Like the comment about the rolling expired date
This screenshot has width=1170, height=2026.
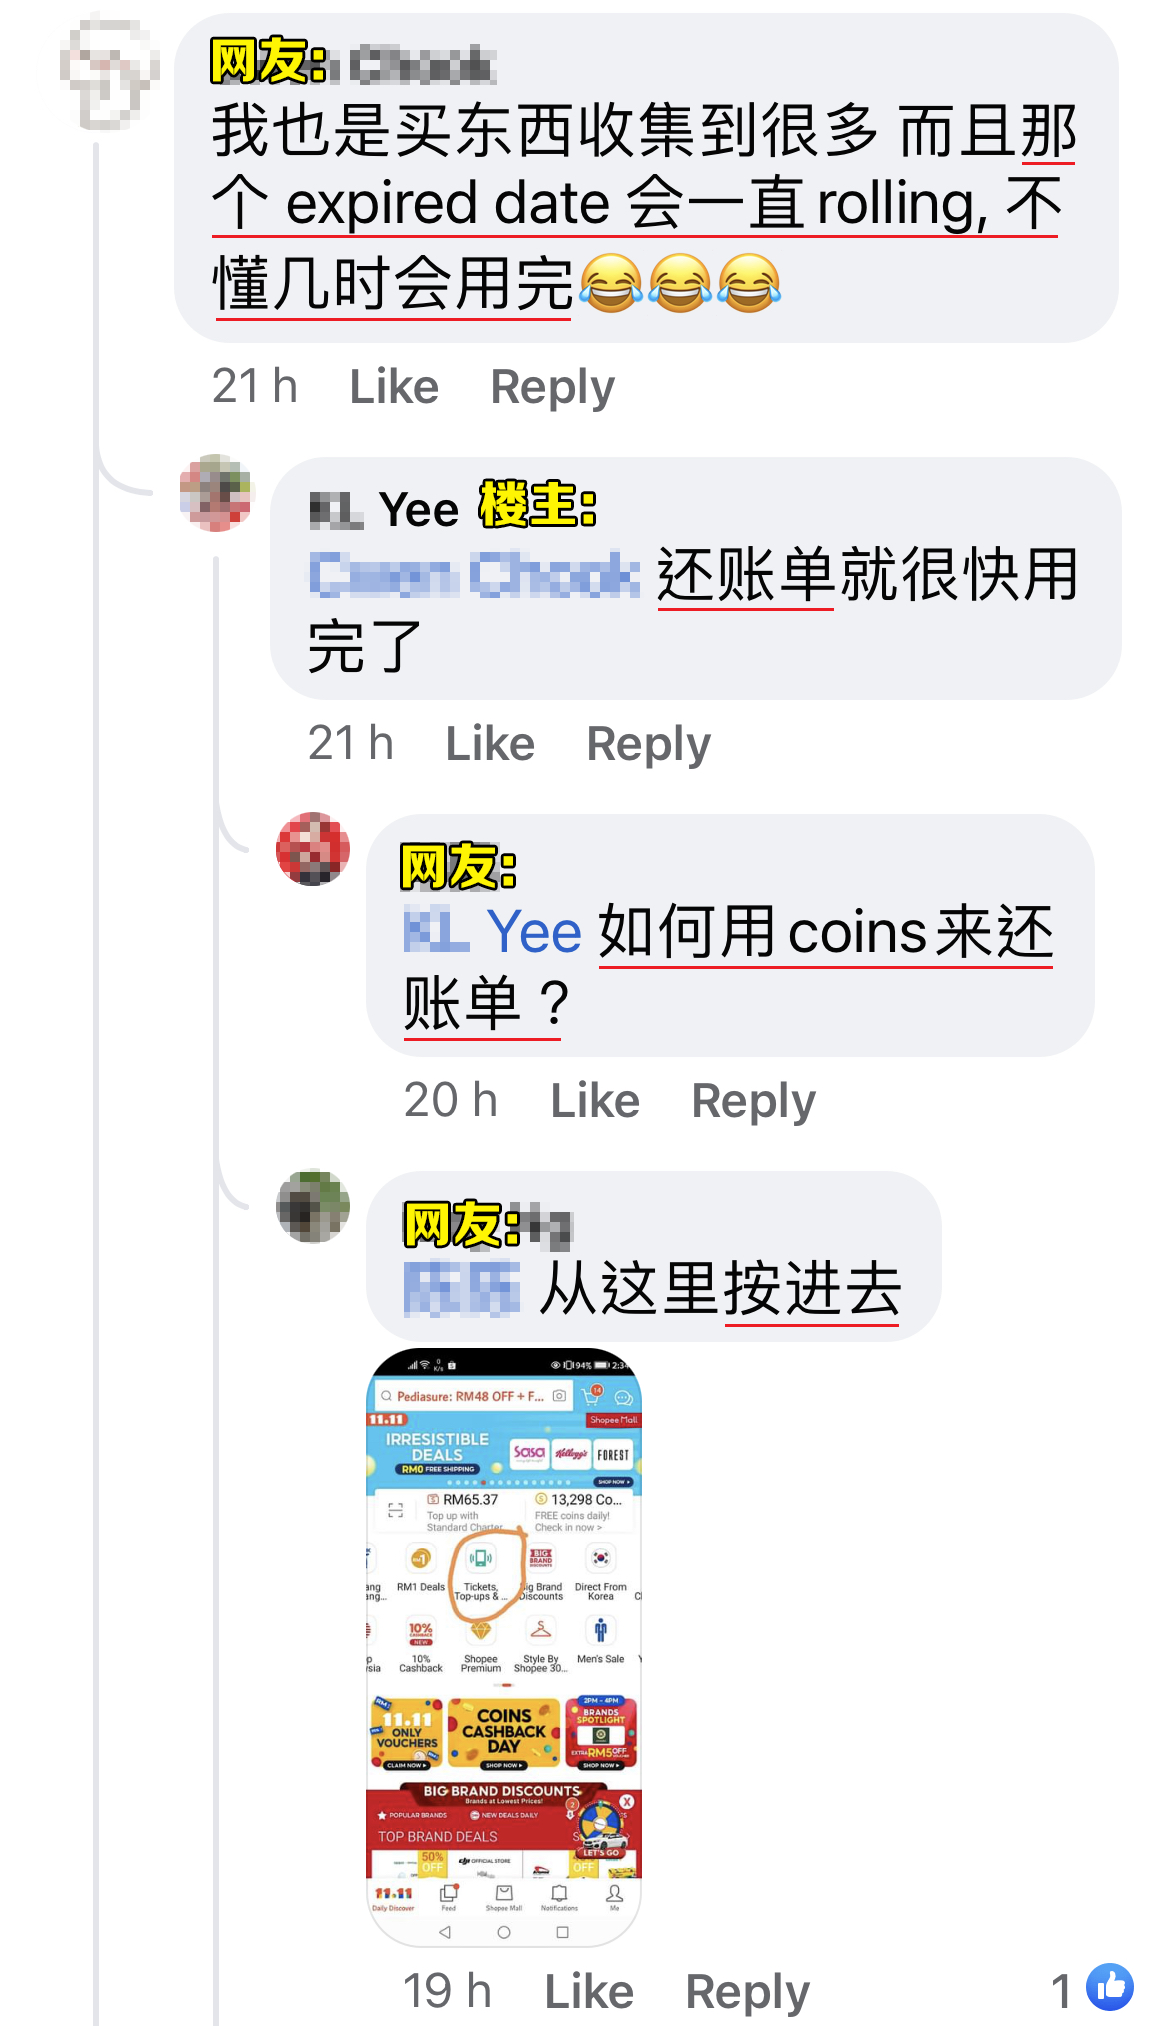[394, 387]
